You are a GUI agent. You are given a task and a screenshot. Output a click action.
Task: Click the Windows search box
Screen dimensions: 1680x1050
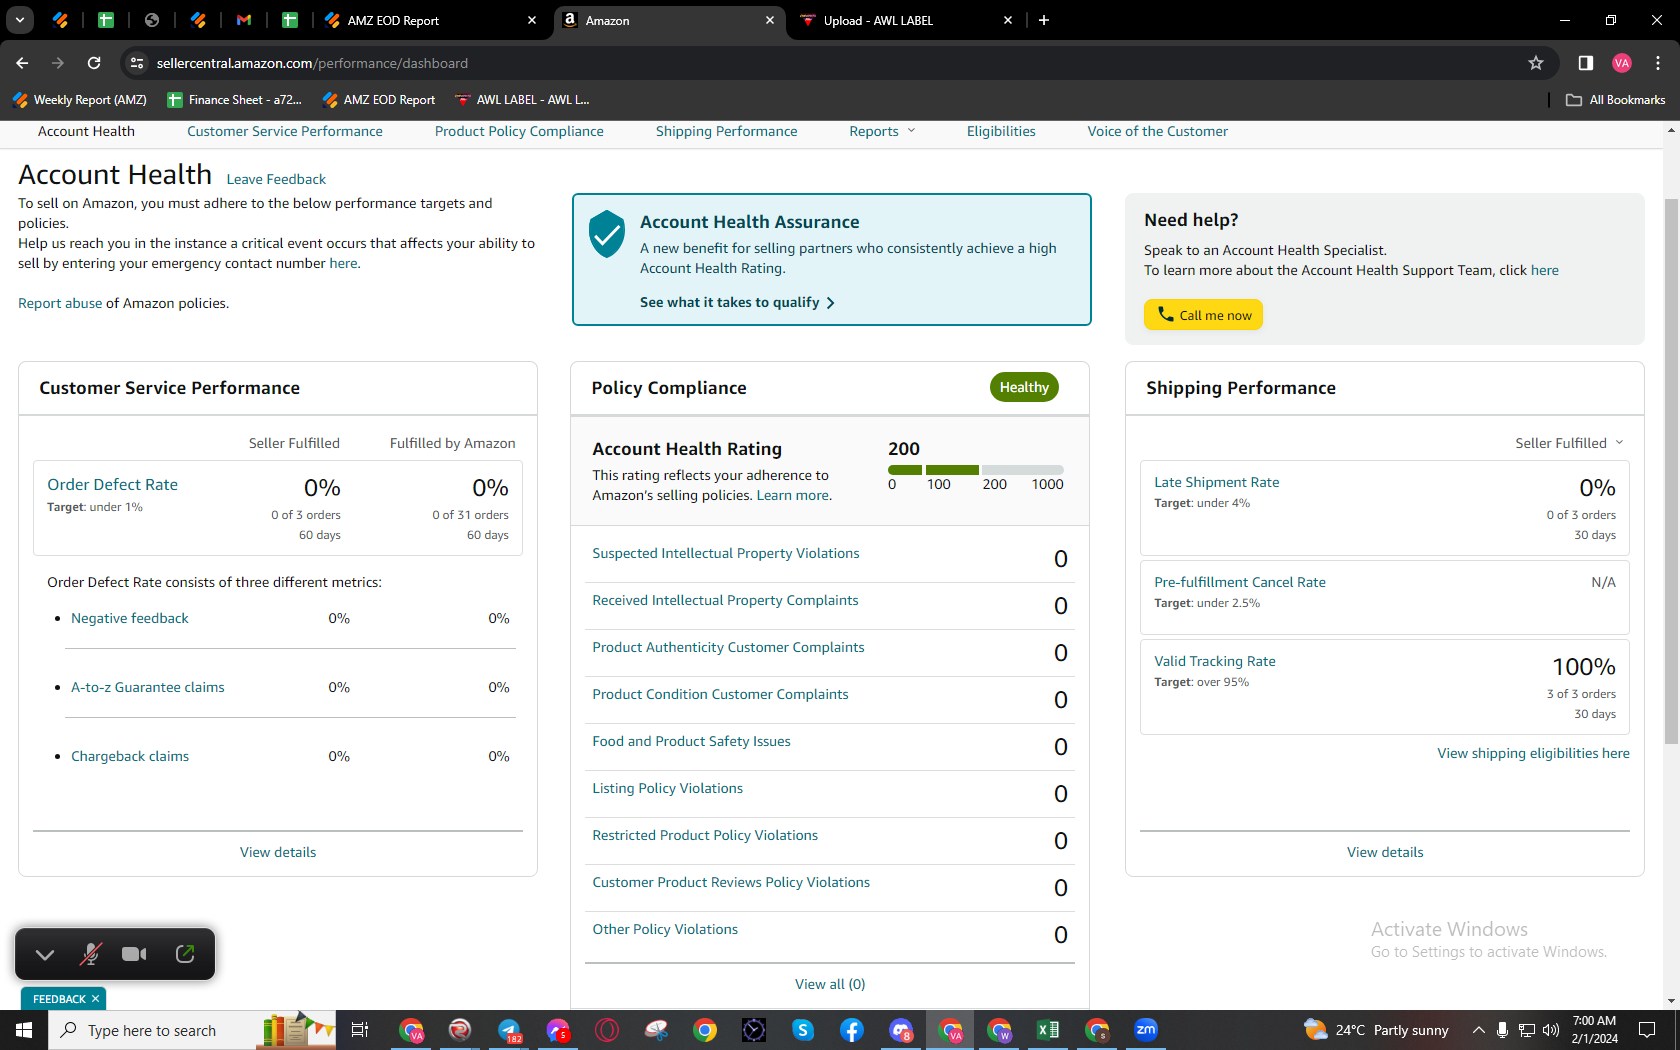152,1030
